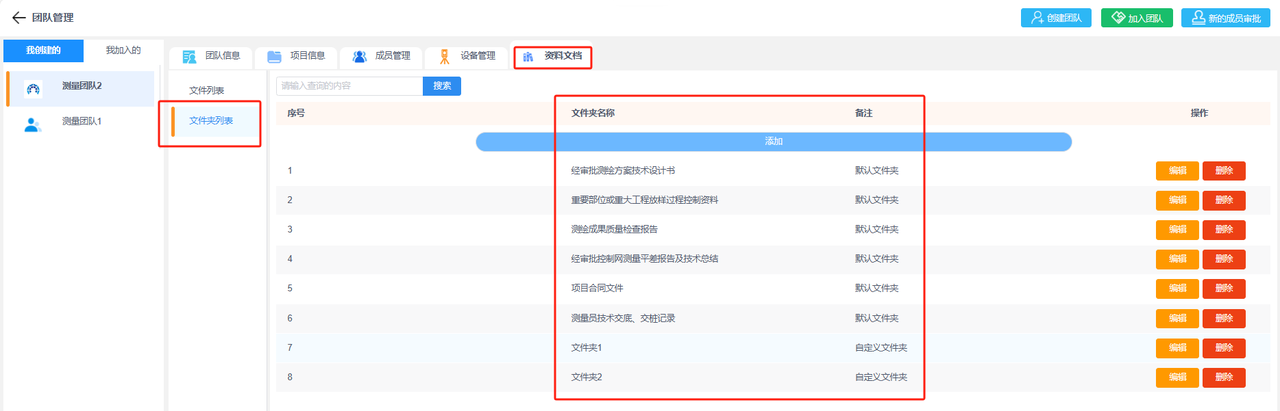The width and height of the screenshot is (1280, 411).
Task: Click the 设备管理 instrument icon
Action: 444,57
